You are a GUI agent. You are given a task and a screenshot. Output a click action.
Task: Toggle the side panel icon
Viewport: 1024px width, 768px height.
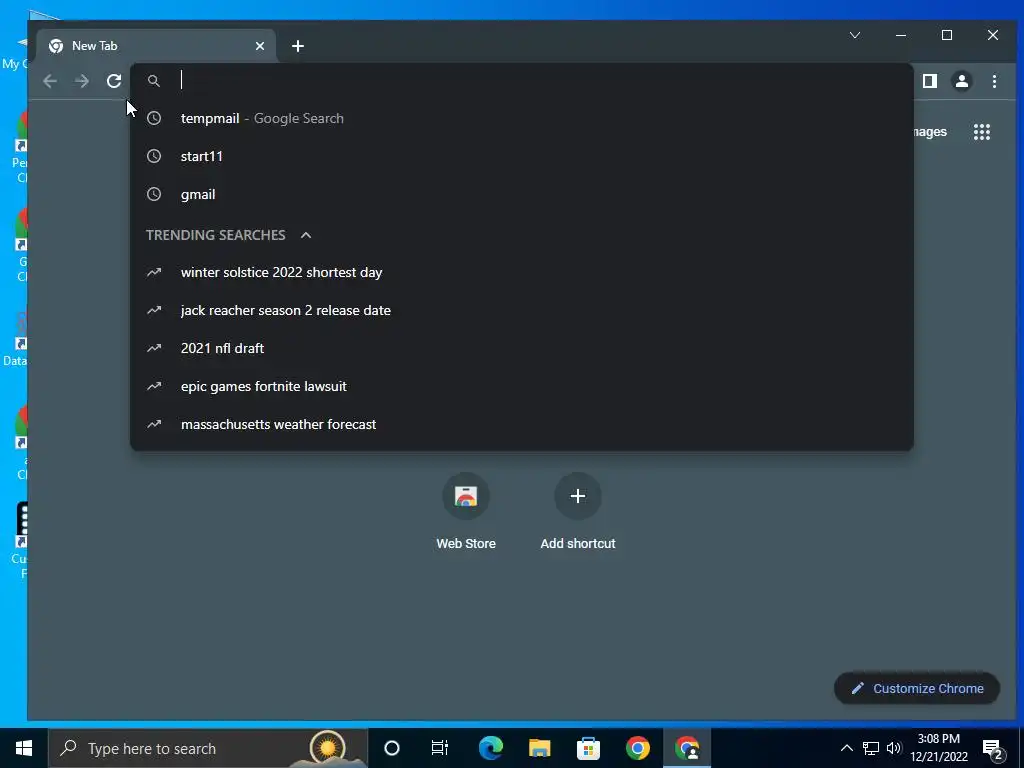click(929, 81)
